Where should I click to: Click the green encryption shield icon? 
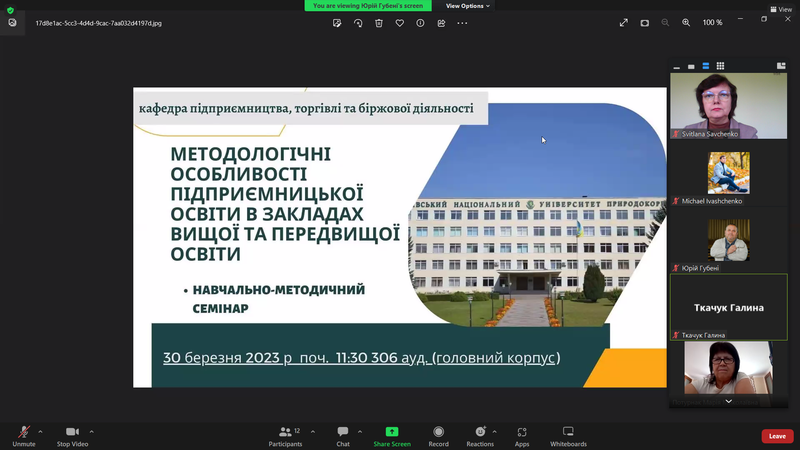(x=10, y=10)
